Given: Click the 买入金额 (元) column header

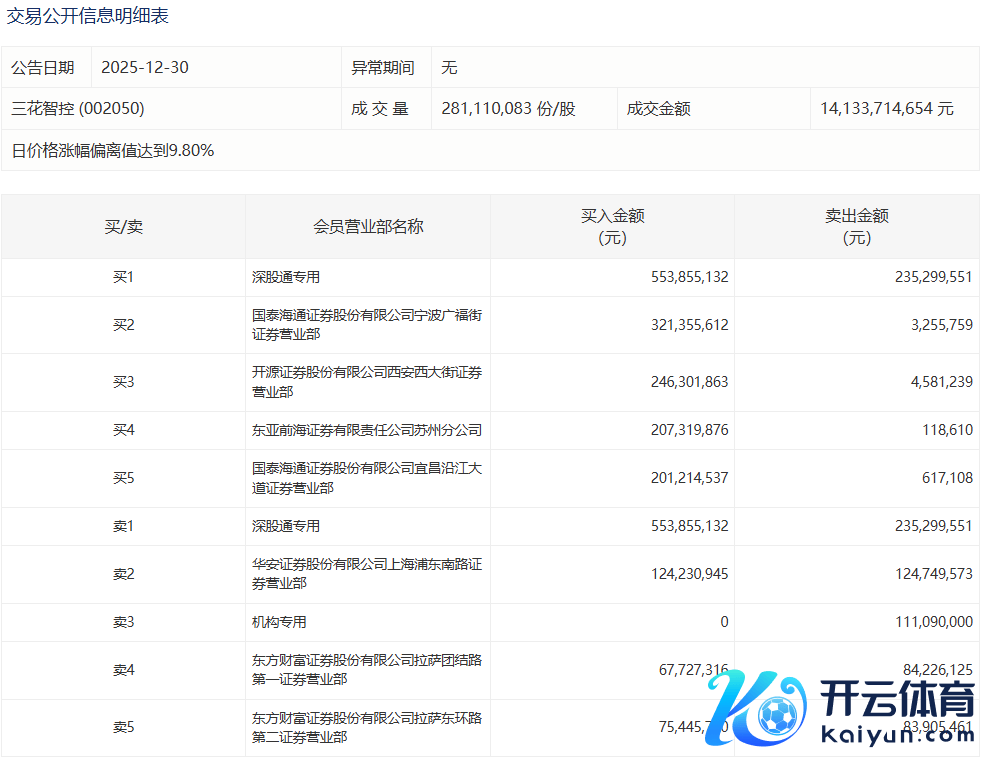Looking at the screenshot, I should click(x=612, y=227).
